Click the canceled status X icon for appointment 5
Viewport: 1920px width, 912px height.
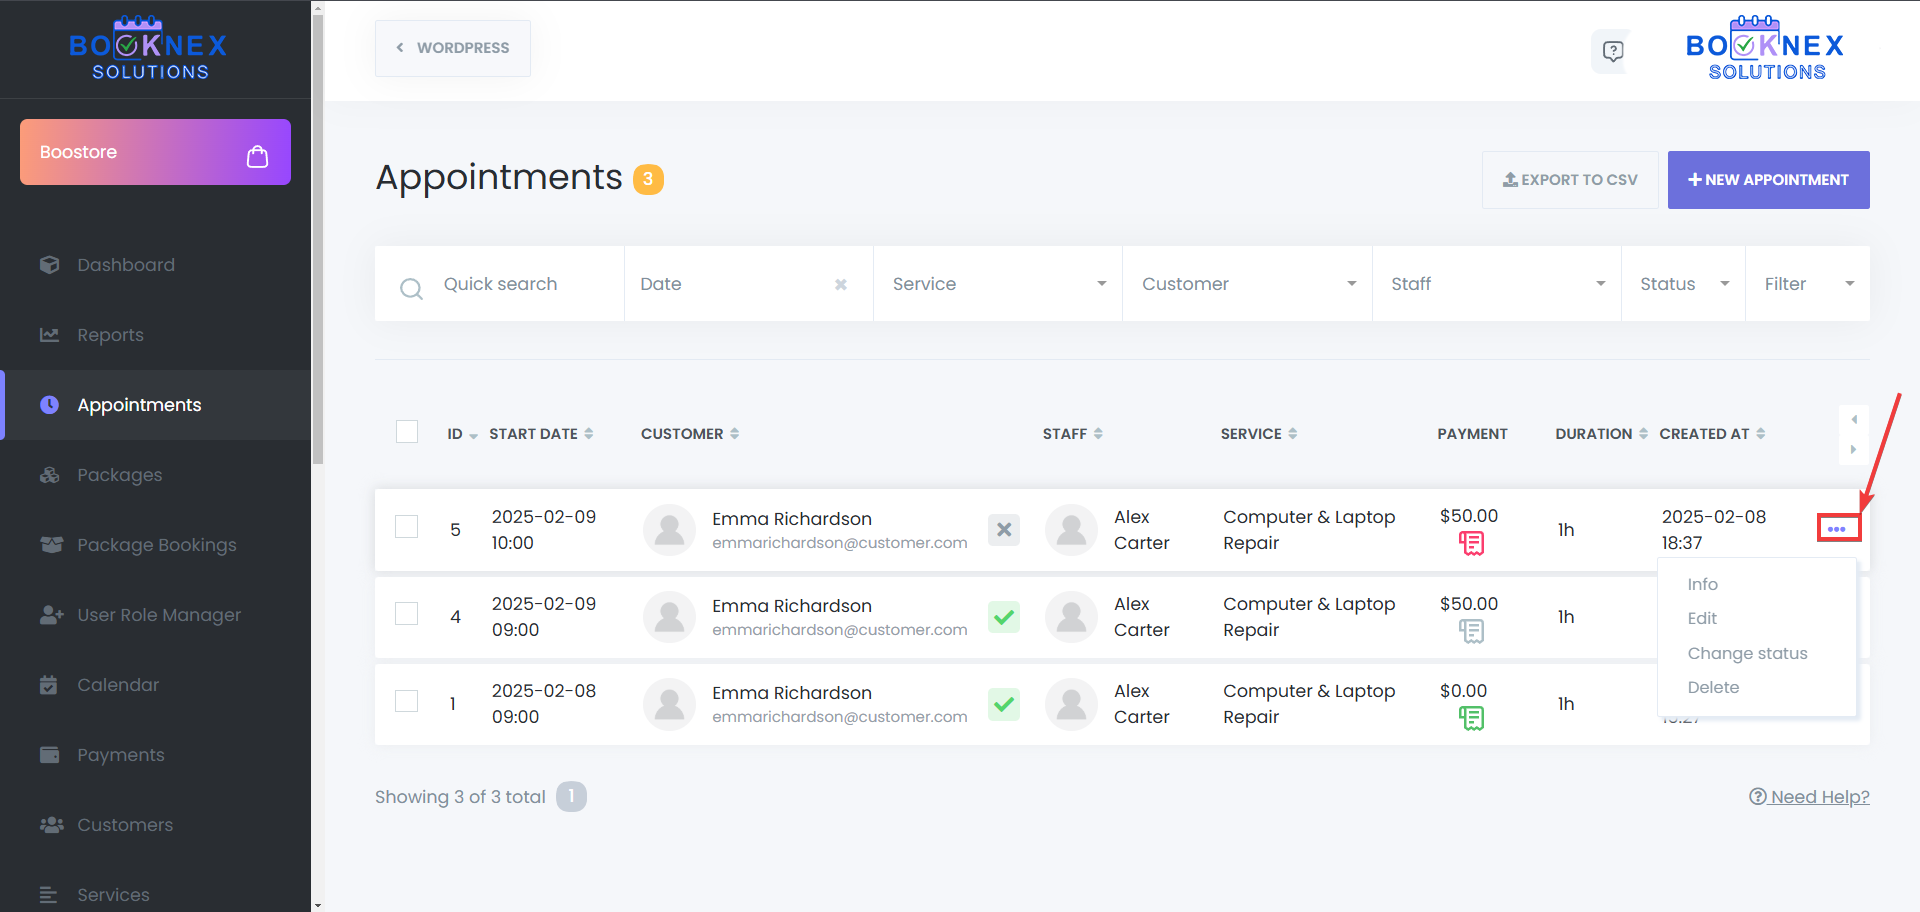[1004, 530]
